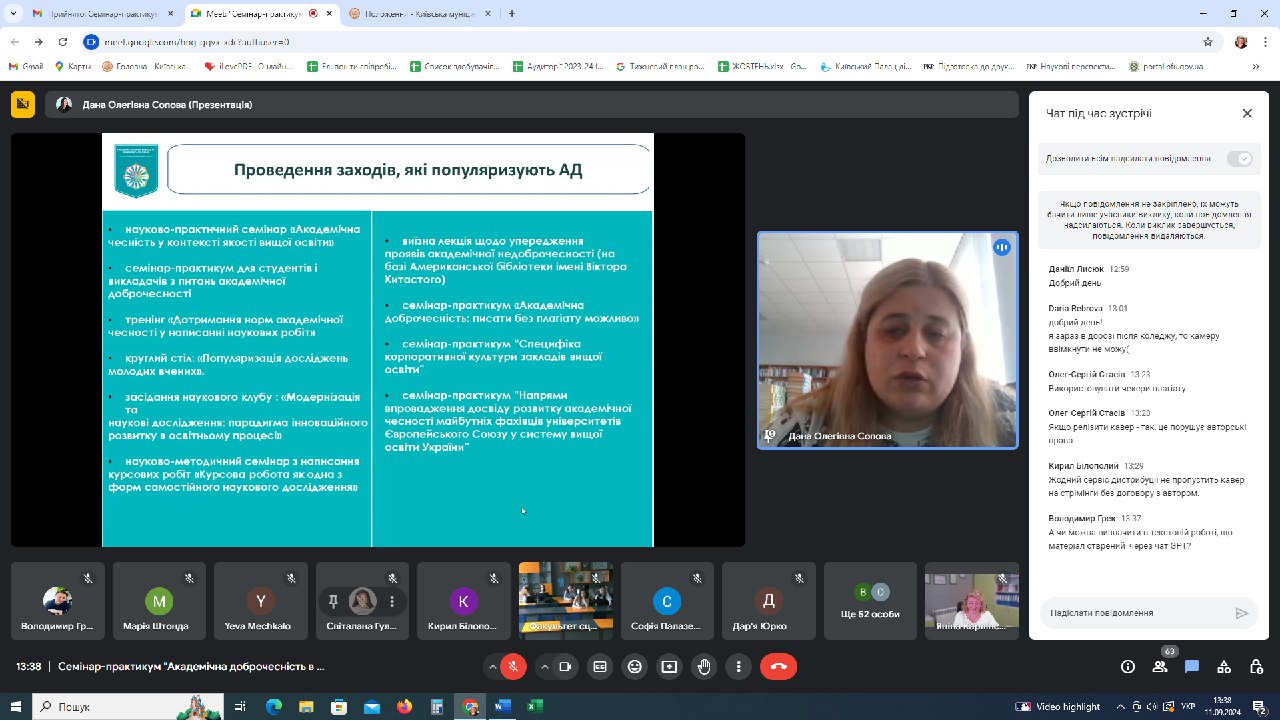This screenshot has width=1280, height=720.
Task: Open Microsoft Word from the taskbar
Action: pos(502,706)
